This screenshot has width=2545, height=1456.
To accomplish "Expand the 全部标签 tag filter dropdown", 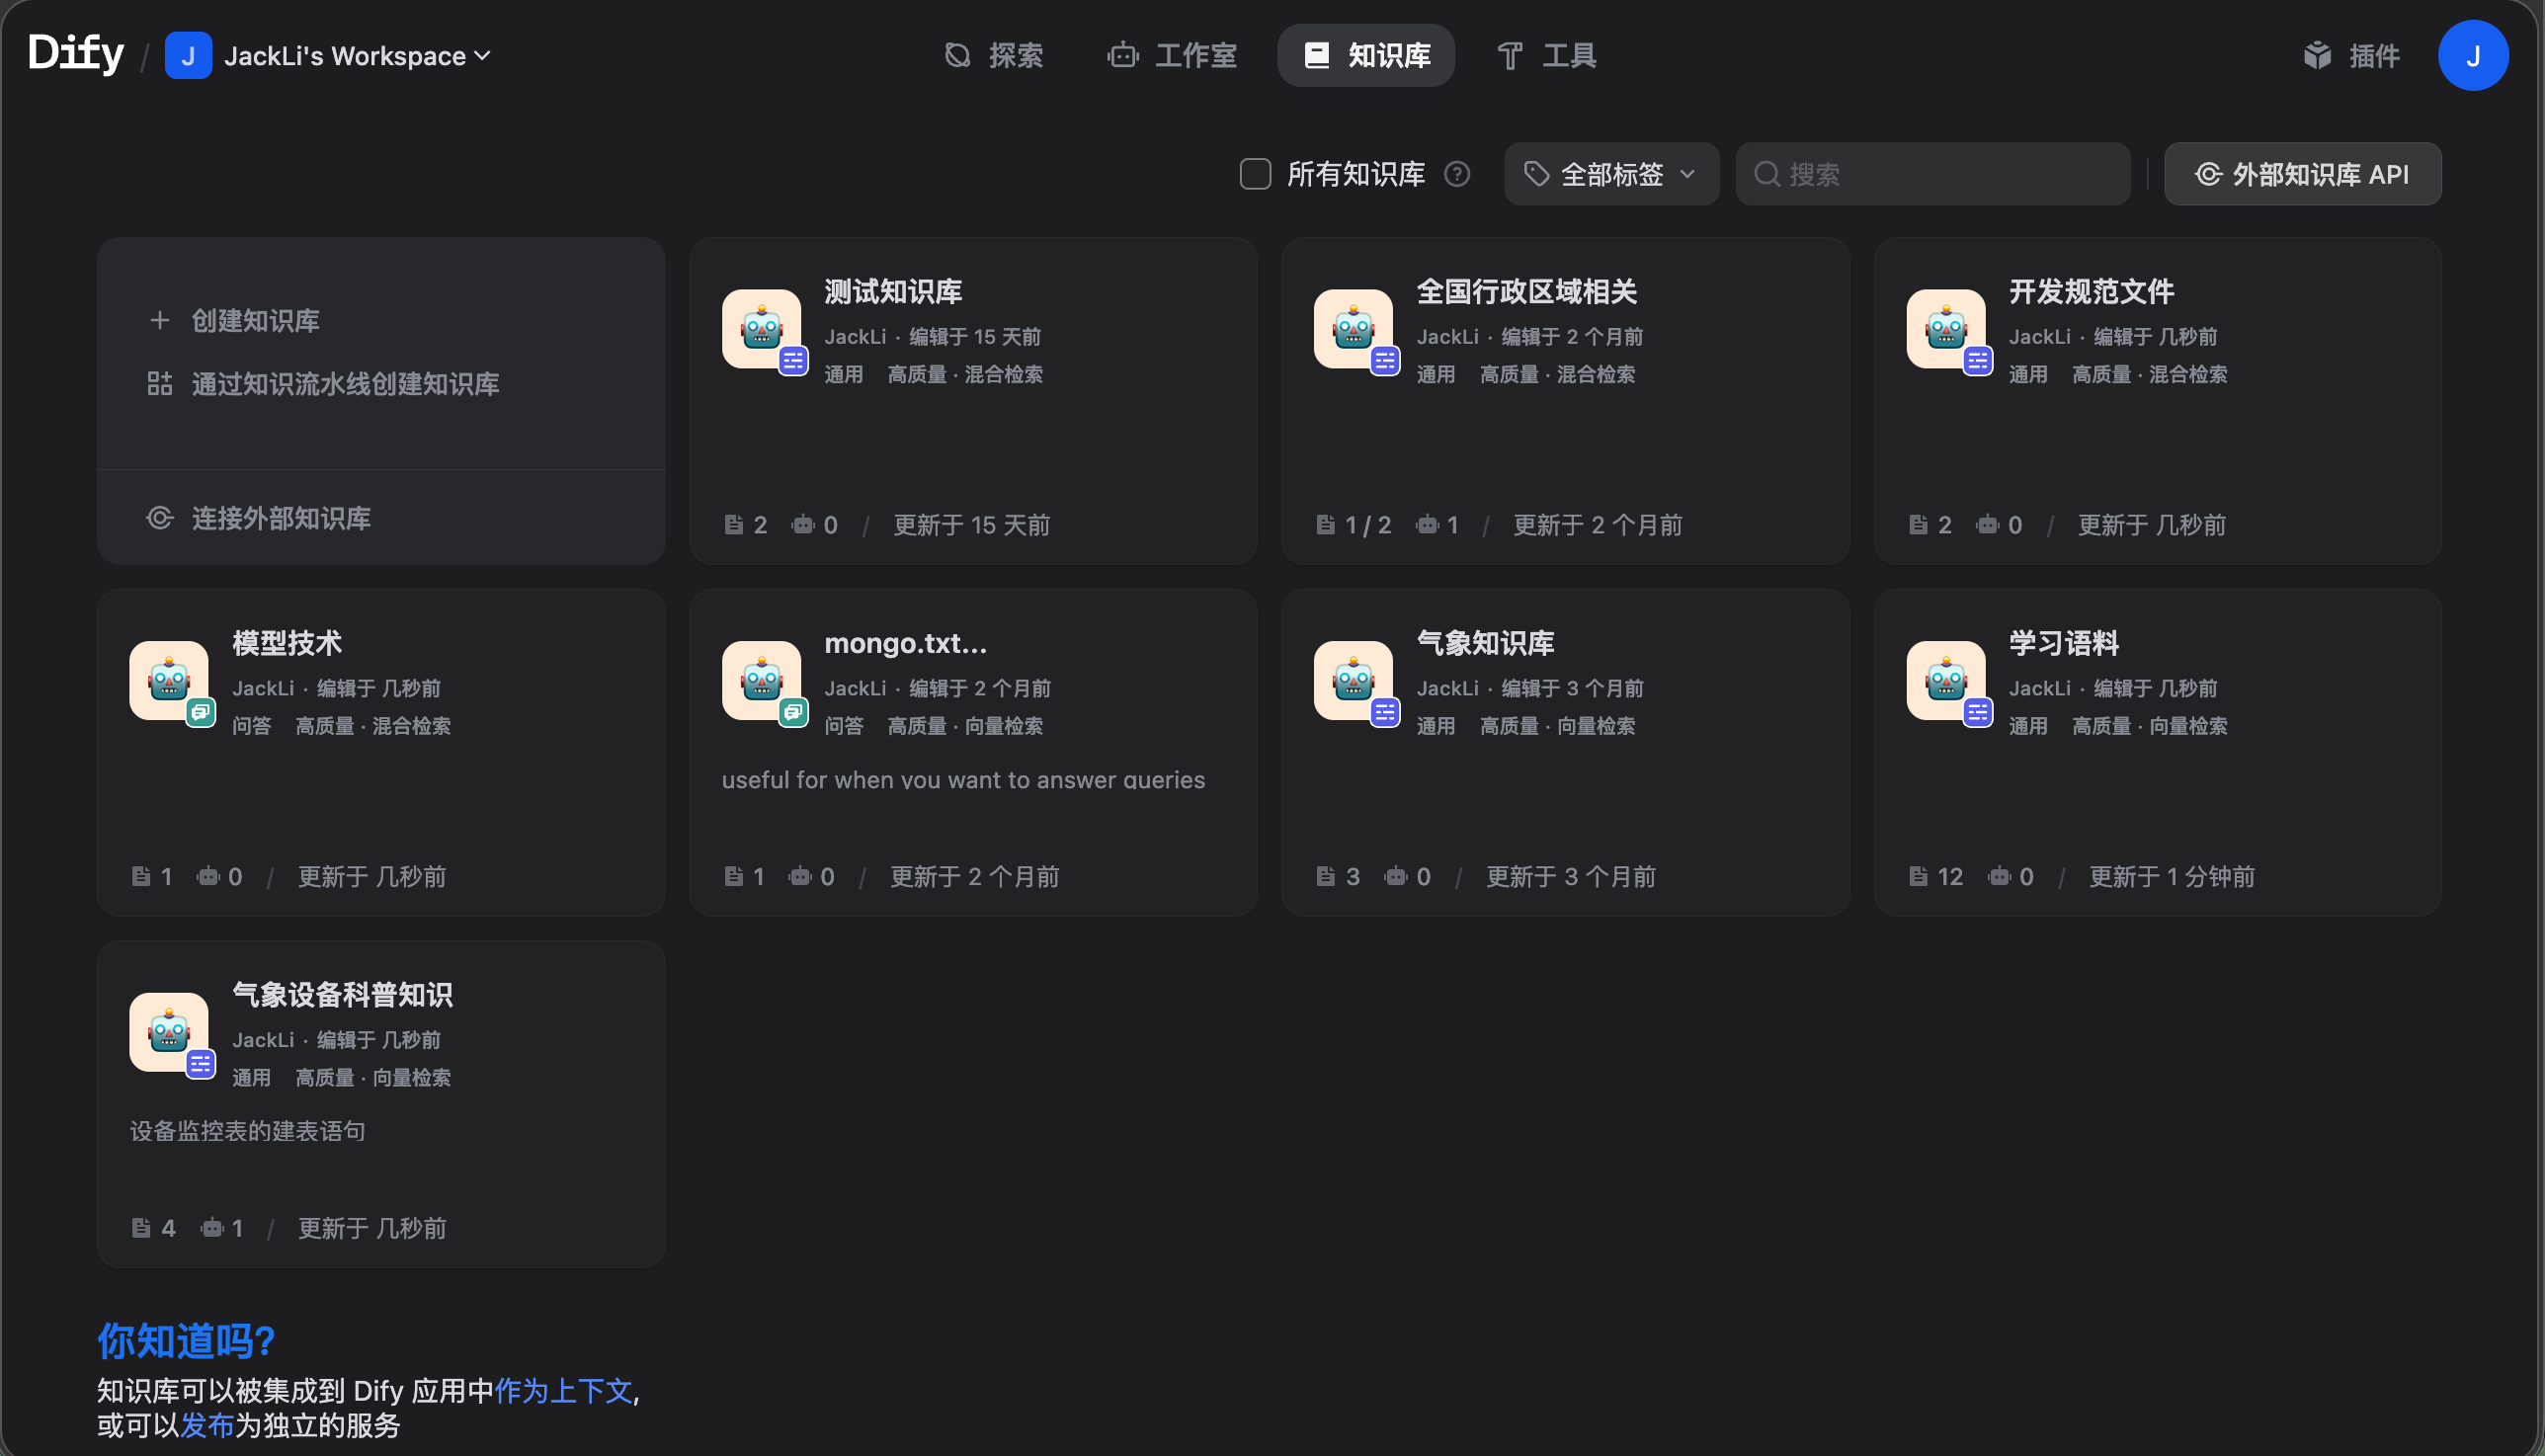I will 1611,174.
